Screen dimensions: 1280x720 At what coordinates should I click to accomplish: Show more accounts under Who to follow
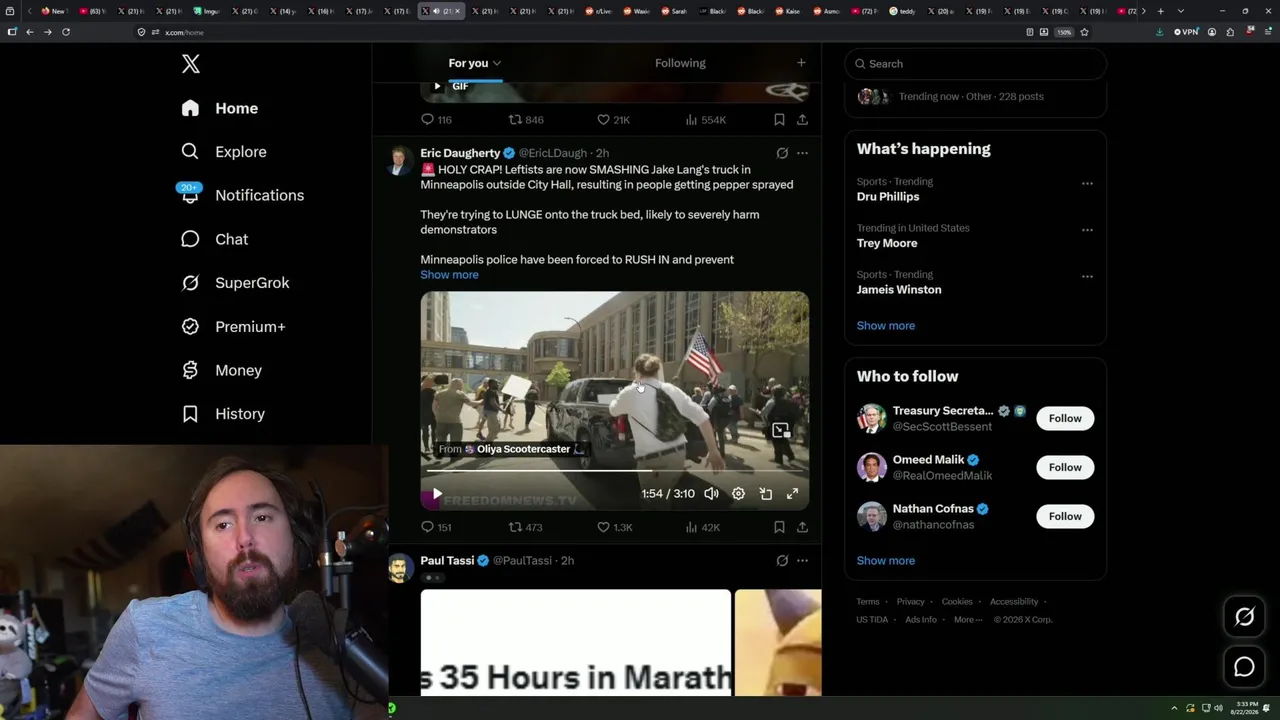(886, 561)
